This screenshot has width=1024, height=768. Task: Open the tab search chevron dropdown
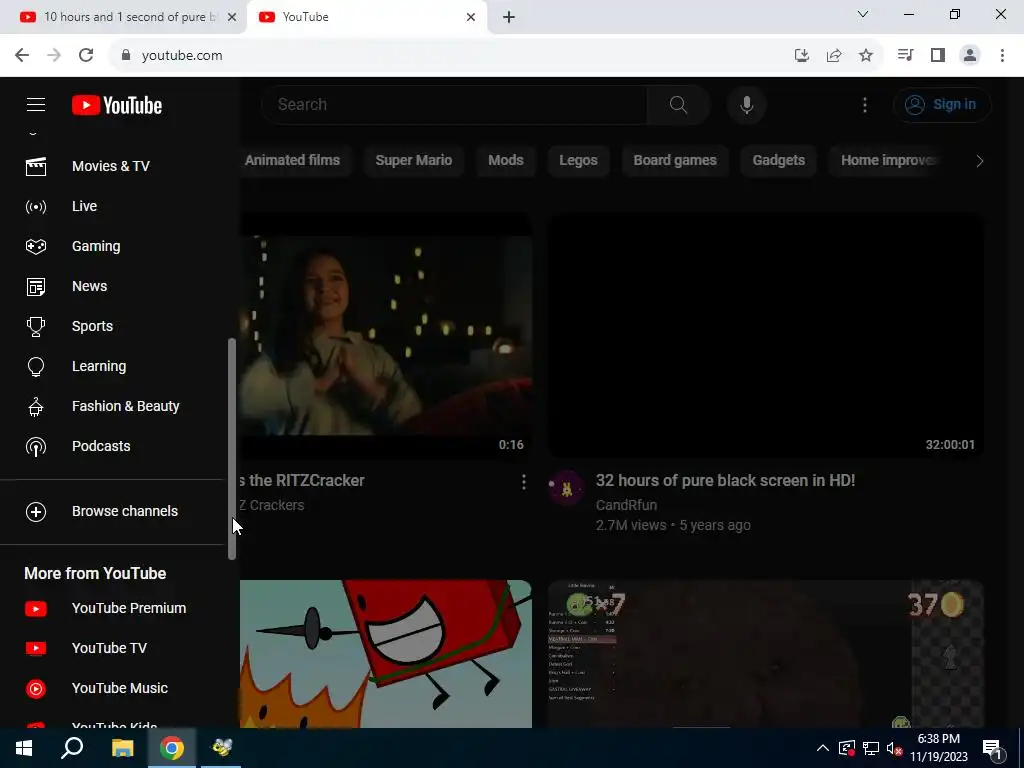(863, 14)
